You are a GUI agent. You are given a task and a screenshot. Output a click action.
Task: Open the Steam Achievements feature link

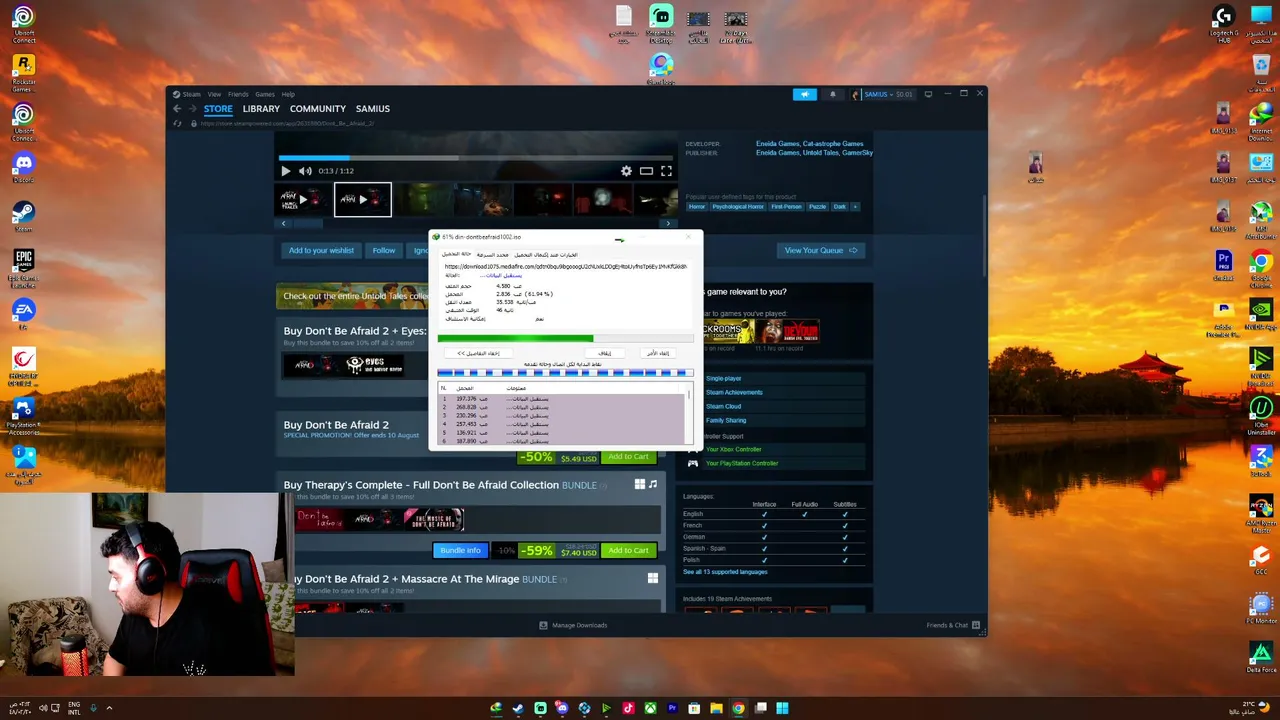pyautogui.click(x=734, y=393)
